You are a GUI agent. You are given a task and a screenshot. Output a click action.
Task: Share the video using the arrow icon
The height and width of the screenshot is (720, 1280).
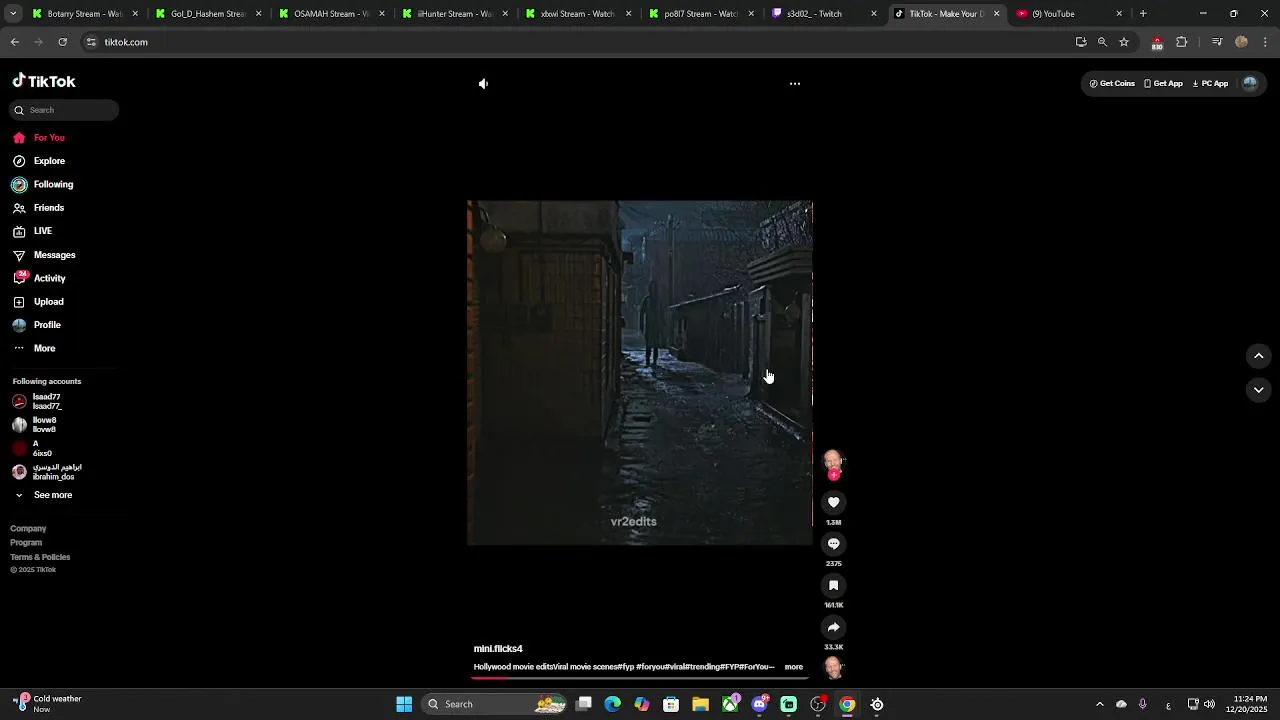pyautogui.click(x=833, y=628)
